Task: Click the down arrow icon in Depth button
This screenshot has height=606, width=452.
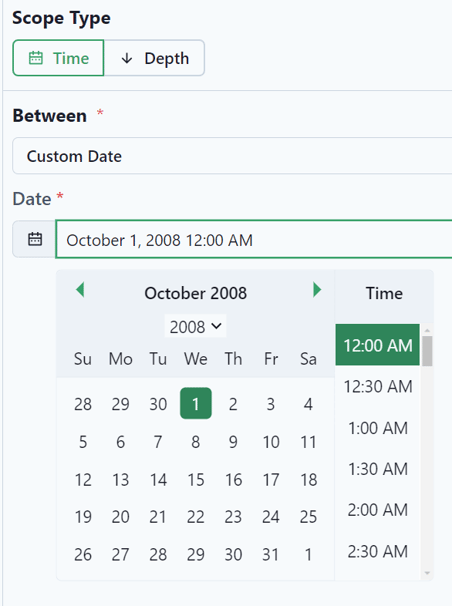Action: 126,58
